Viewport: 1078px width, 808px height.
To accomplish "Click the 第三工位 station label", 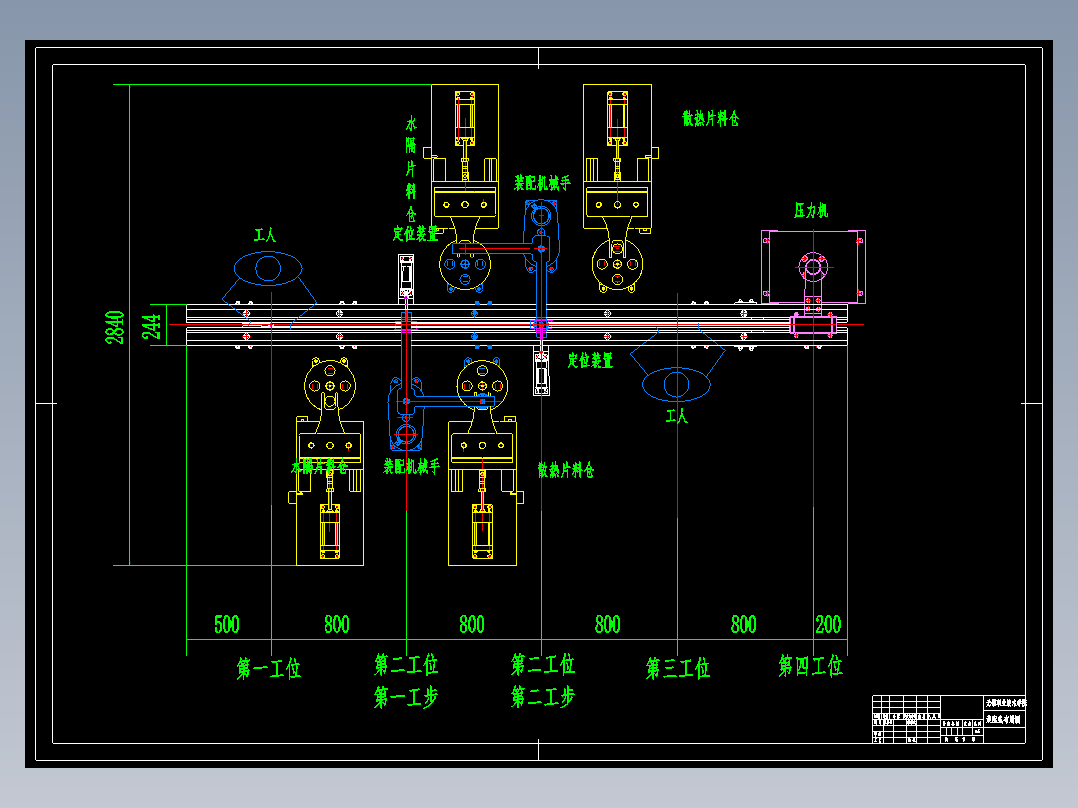I will coord(678,668).
